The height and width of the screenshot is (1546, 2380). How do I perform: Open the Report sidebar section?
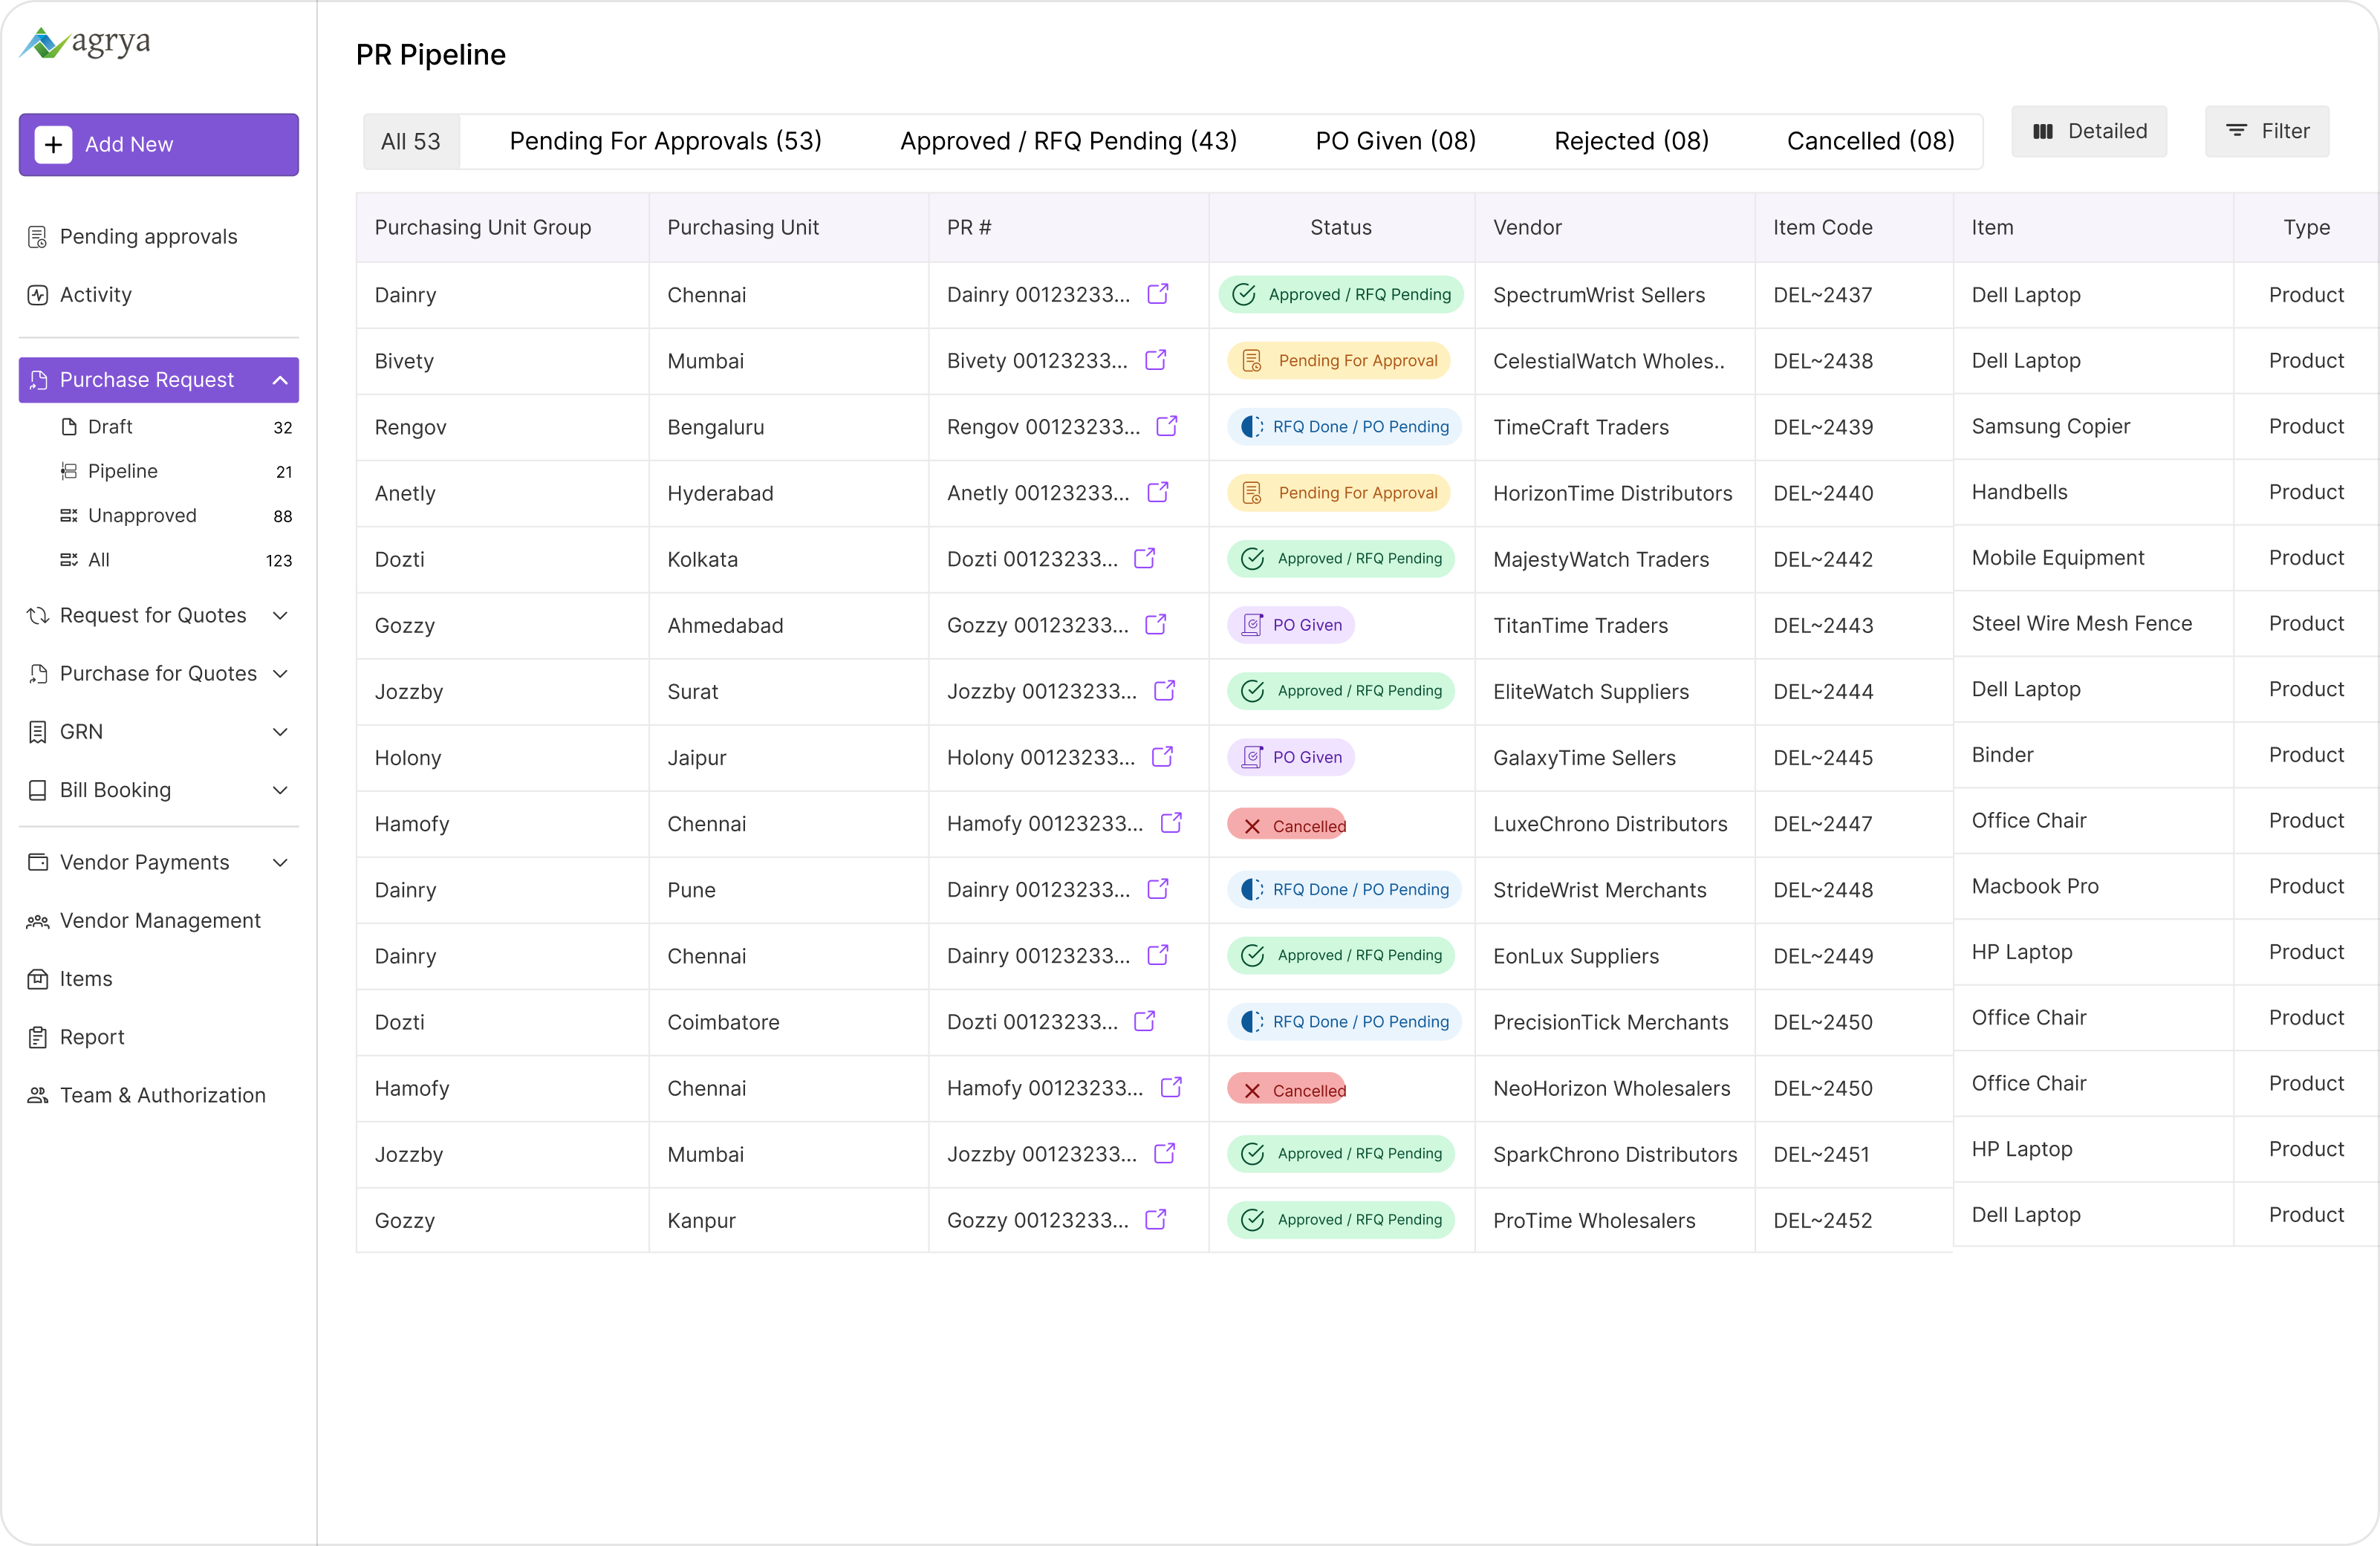click(92, 1037)
